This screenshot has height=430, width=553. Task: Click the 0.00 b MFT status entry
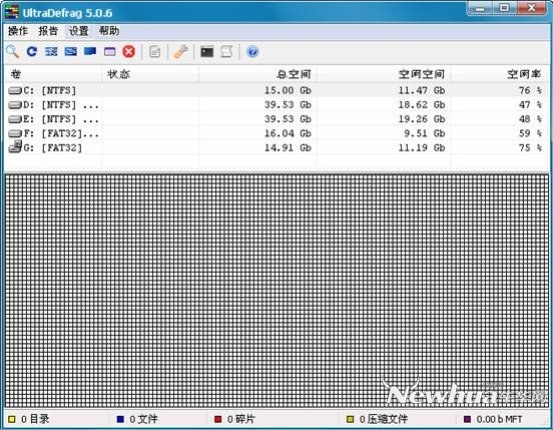click(x=493, y=419)
